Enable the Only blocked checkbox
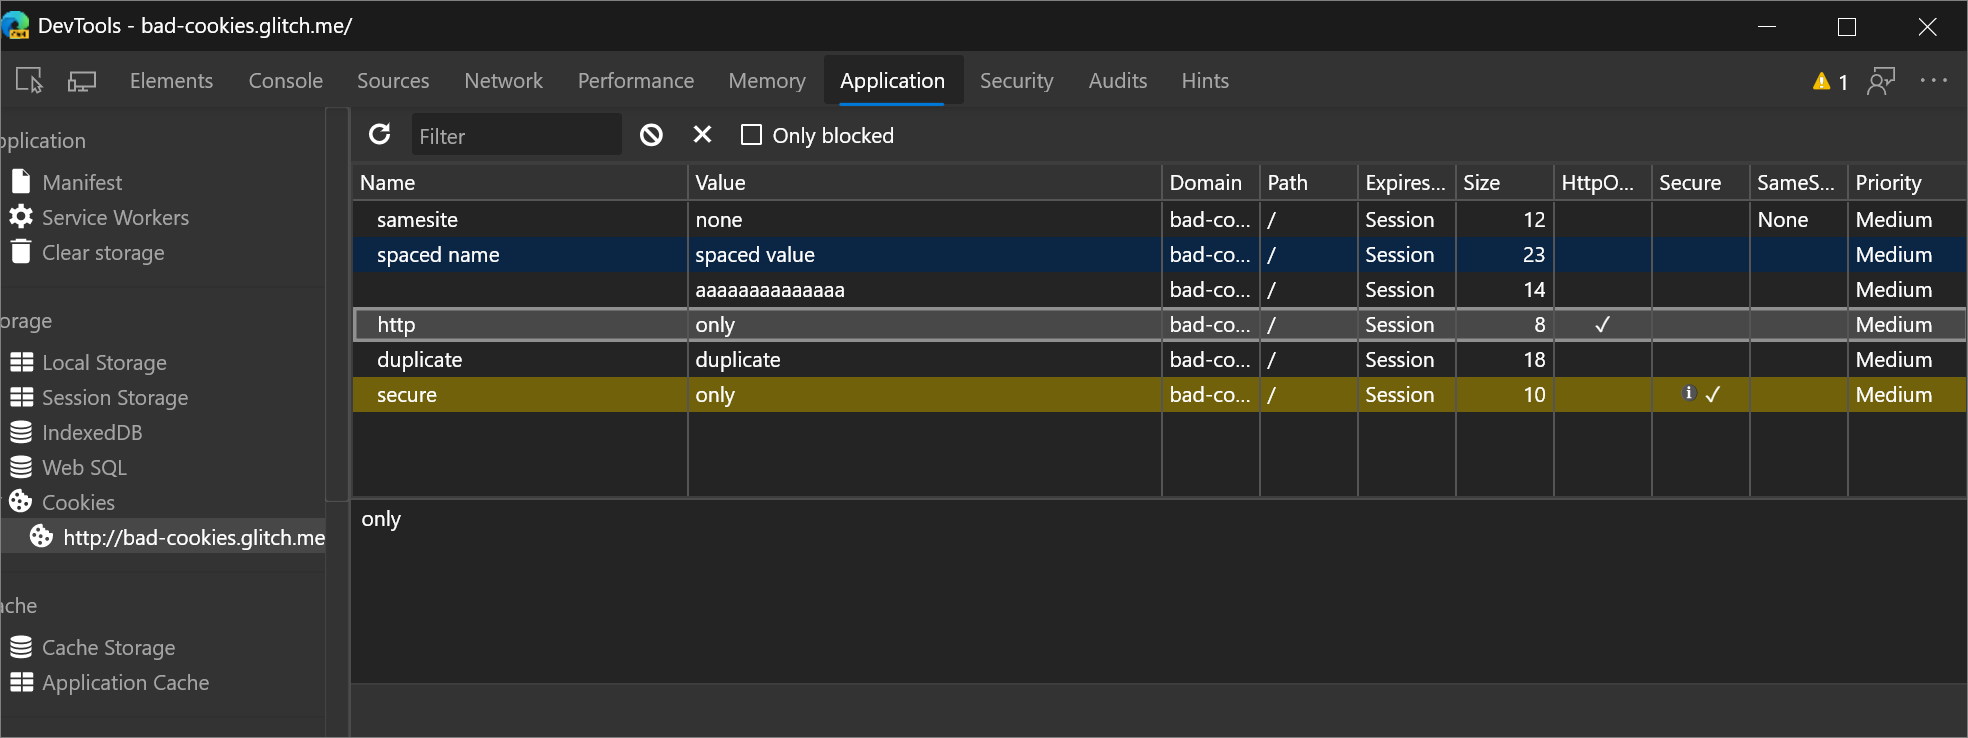 point(751,134)
